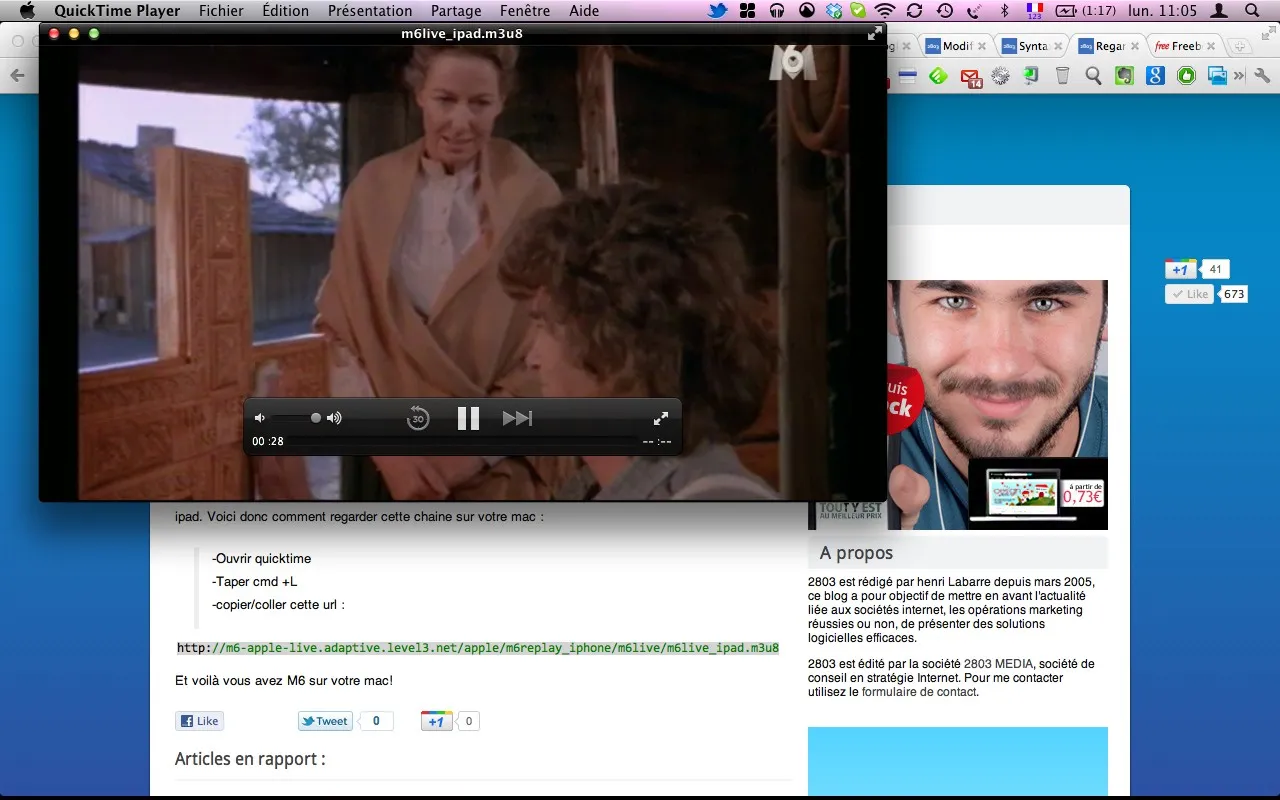Click the QuickTime playback progress bar
Screen dimensions: 1280x800
[x=462, y=441]
